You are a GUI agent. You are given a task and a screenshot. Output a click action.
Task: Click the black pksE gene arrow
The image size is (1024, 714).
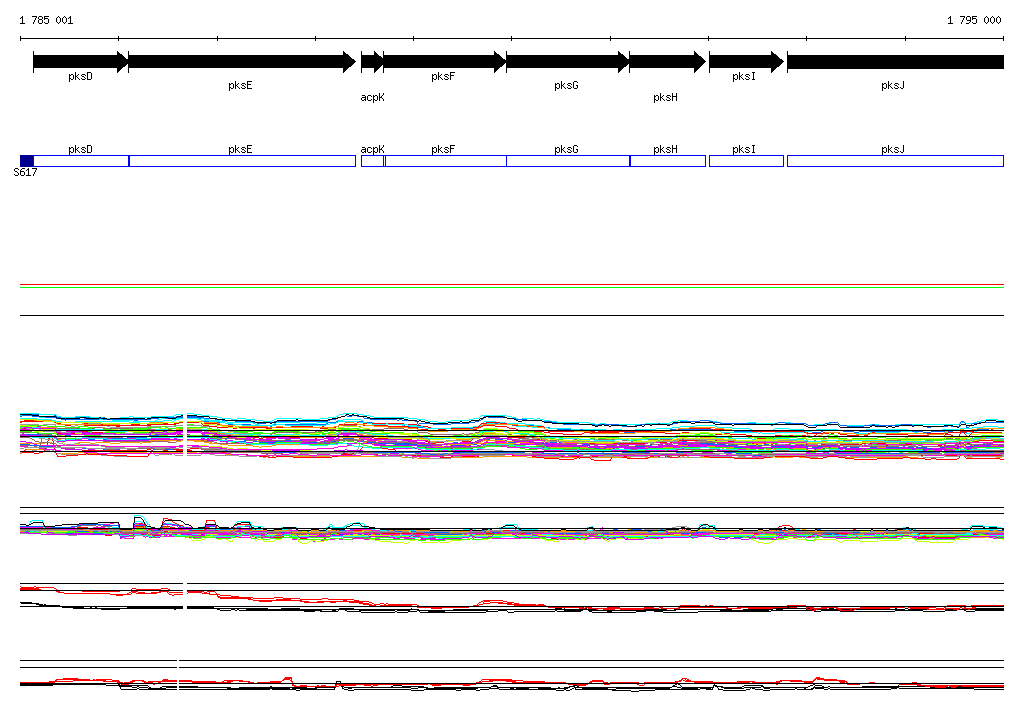click(x=242, y=62)
